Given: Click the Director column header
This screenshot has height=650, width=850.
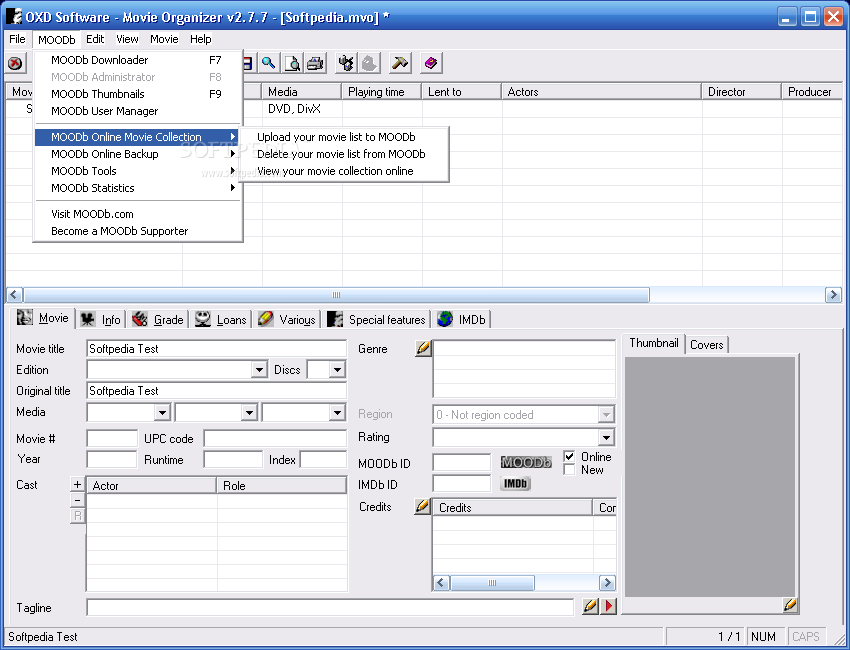Looking at the screenshot, I should point(742,92).
